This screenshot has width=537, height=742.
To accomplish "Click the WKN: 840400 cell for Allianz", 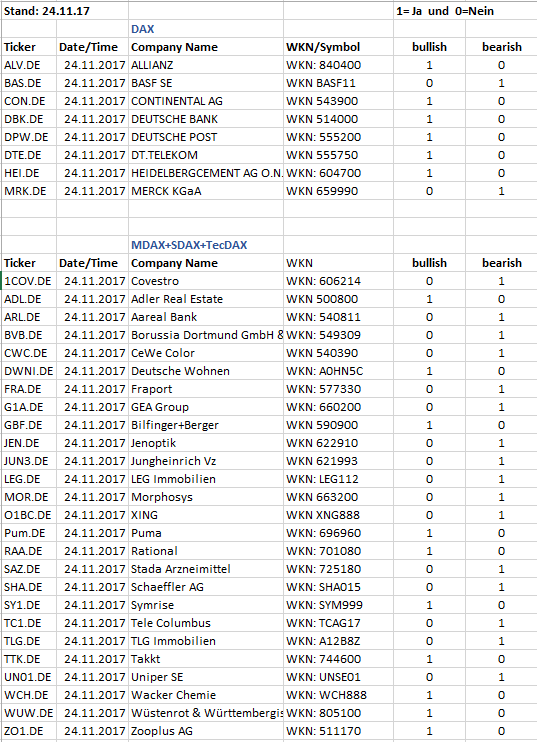I will 338,65.
